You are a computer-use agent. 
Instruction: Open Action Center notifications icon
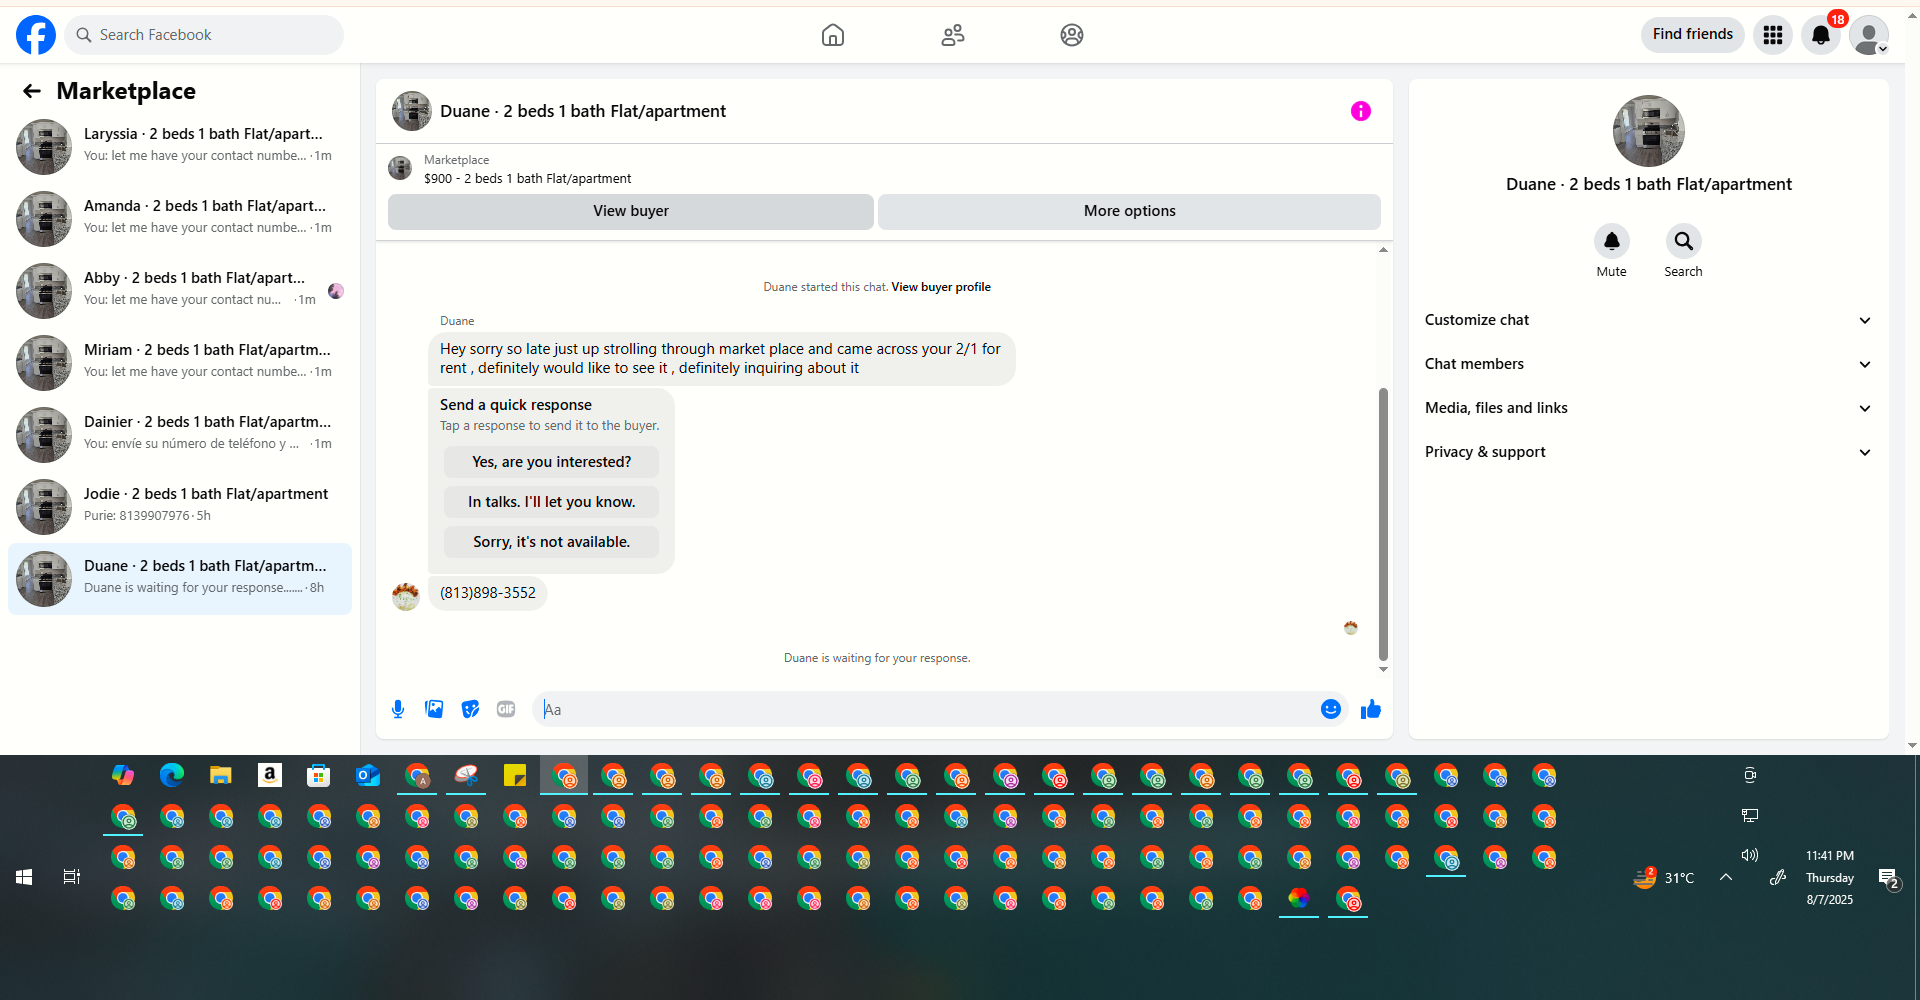click(x=1889, y=879)
